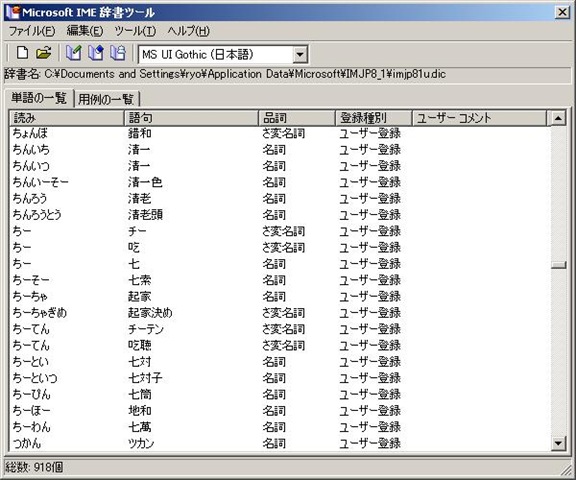
Task: Select the single 七 word entry
Action: (134, 264)
